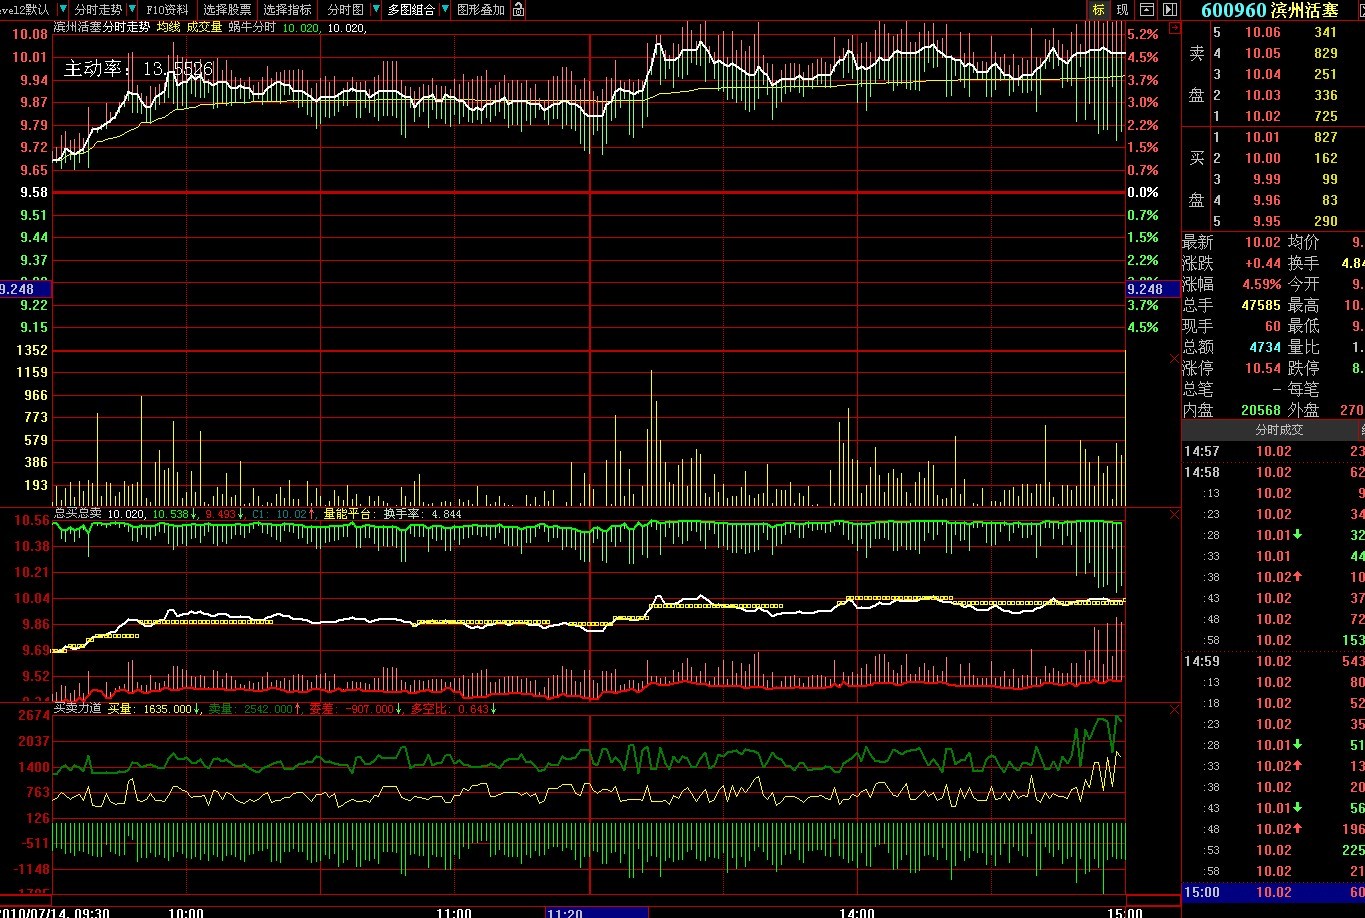
Task: Click buy price 9.96 in the order book
Action: click(1267, 200)
